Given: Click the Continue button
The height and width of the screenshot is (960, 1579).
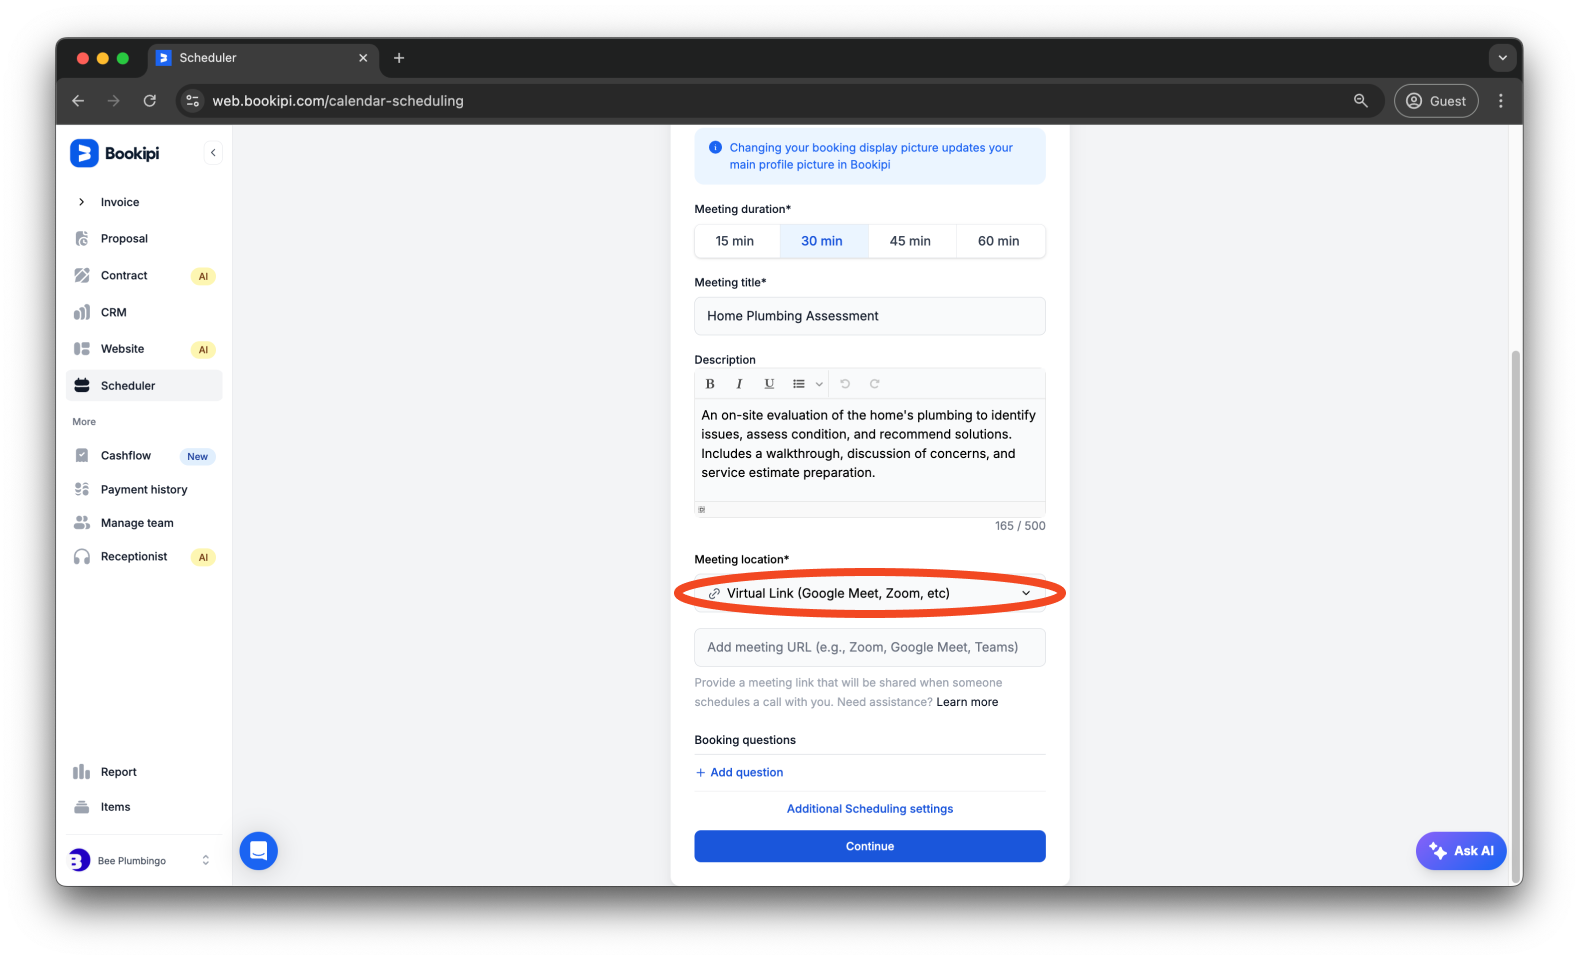Looking at the screenshot, I should [x=870, y=846].
